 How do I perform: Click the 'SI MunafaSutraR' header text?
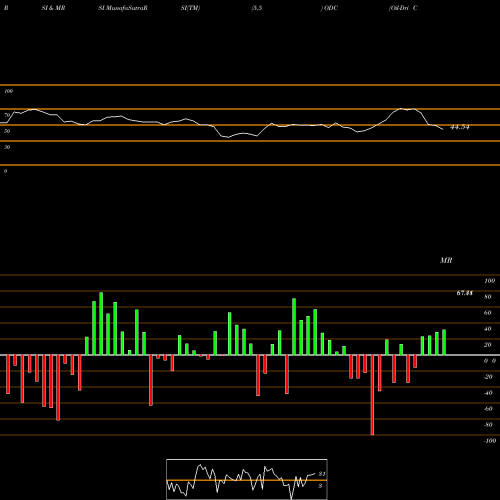(123, 8)
